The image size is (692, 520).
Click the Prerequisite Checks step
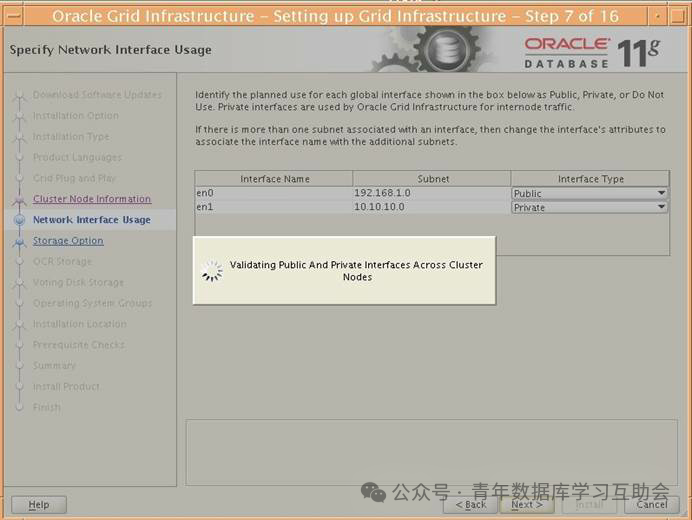(79, 345)
